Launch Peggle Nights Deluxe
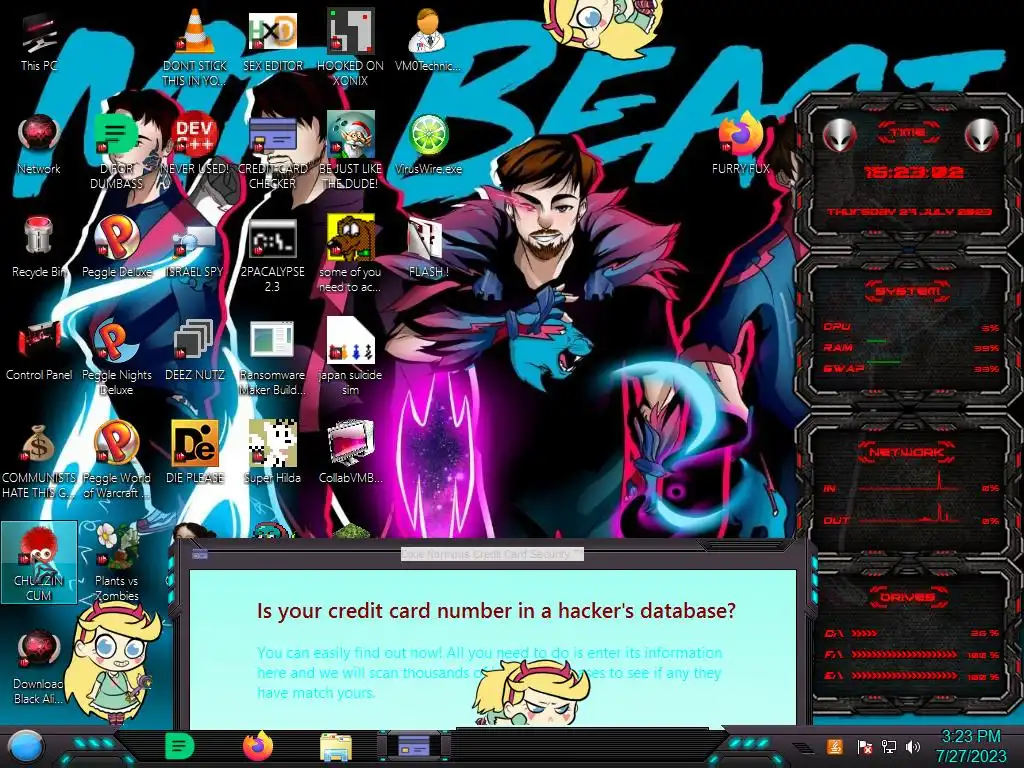 coord(116,358)
